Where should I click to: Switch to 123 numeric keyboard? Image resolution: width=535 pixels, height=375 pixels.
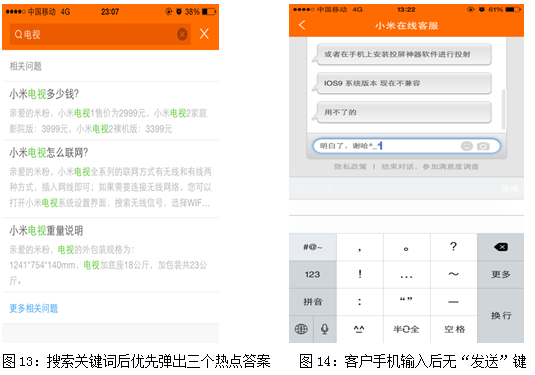(x=313, y=274)
